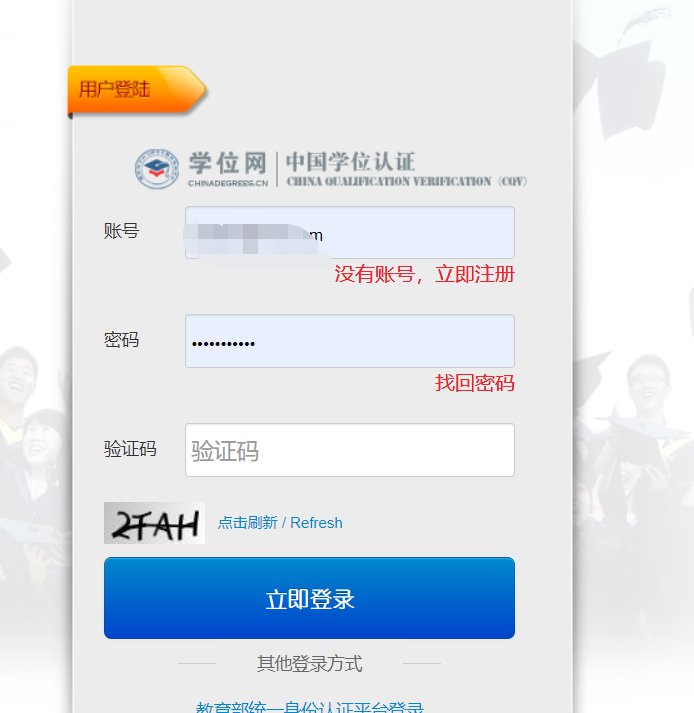The image size is (694, 713).
Task: Click the CHINA QUALIFICATION VERIFICATION (CQV) subtitle
Action: [407, 181]
